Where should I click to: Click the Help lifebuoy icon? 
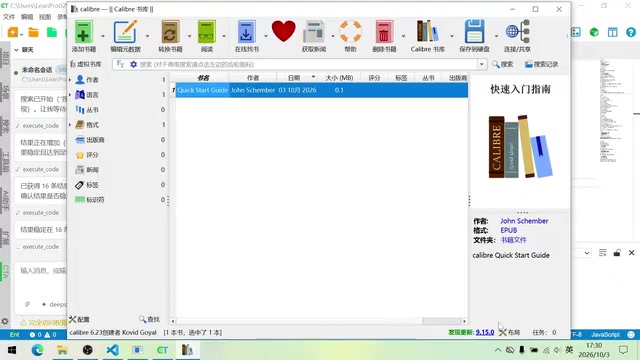coord(351,32)
